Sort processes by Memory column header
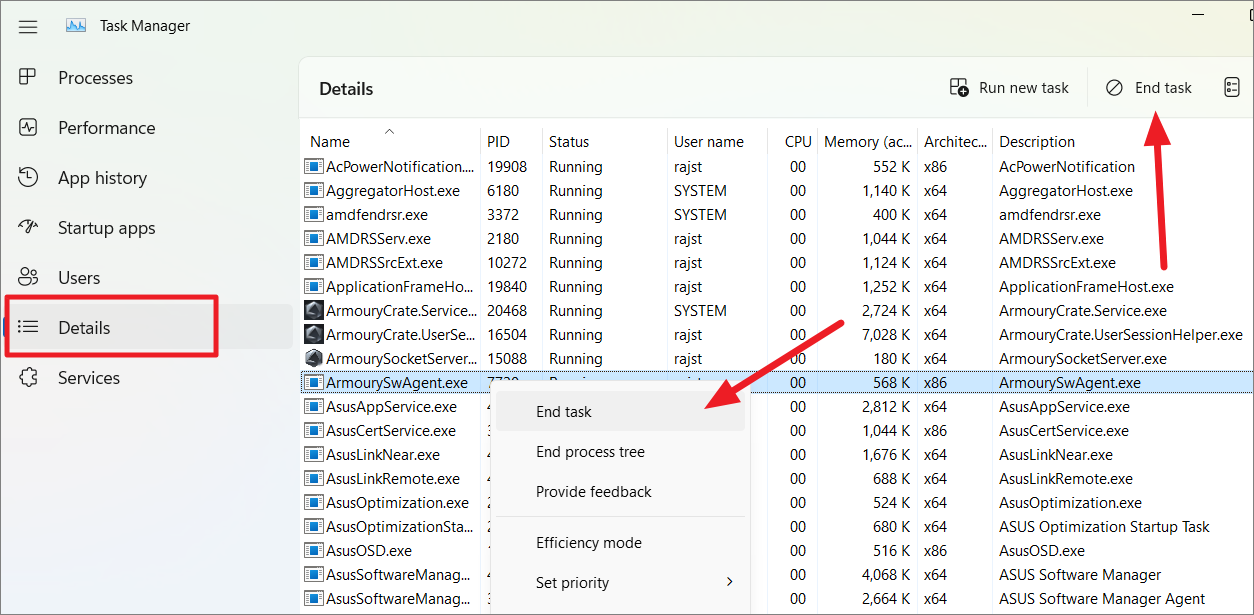 tap(866, 142)
